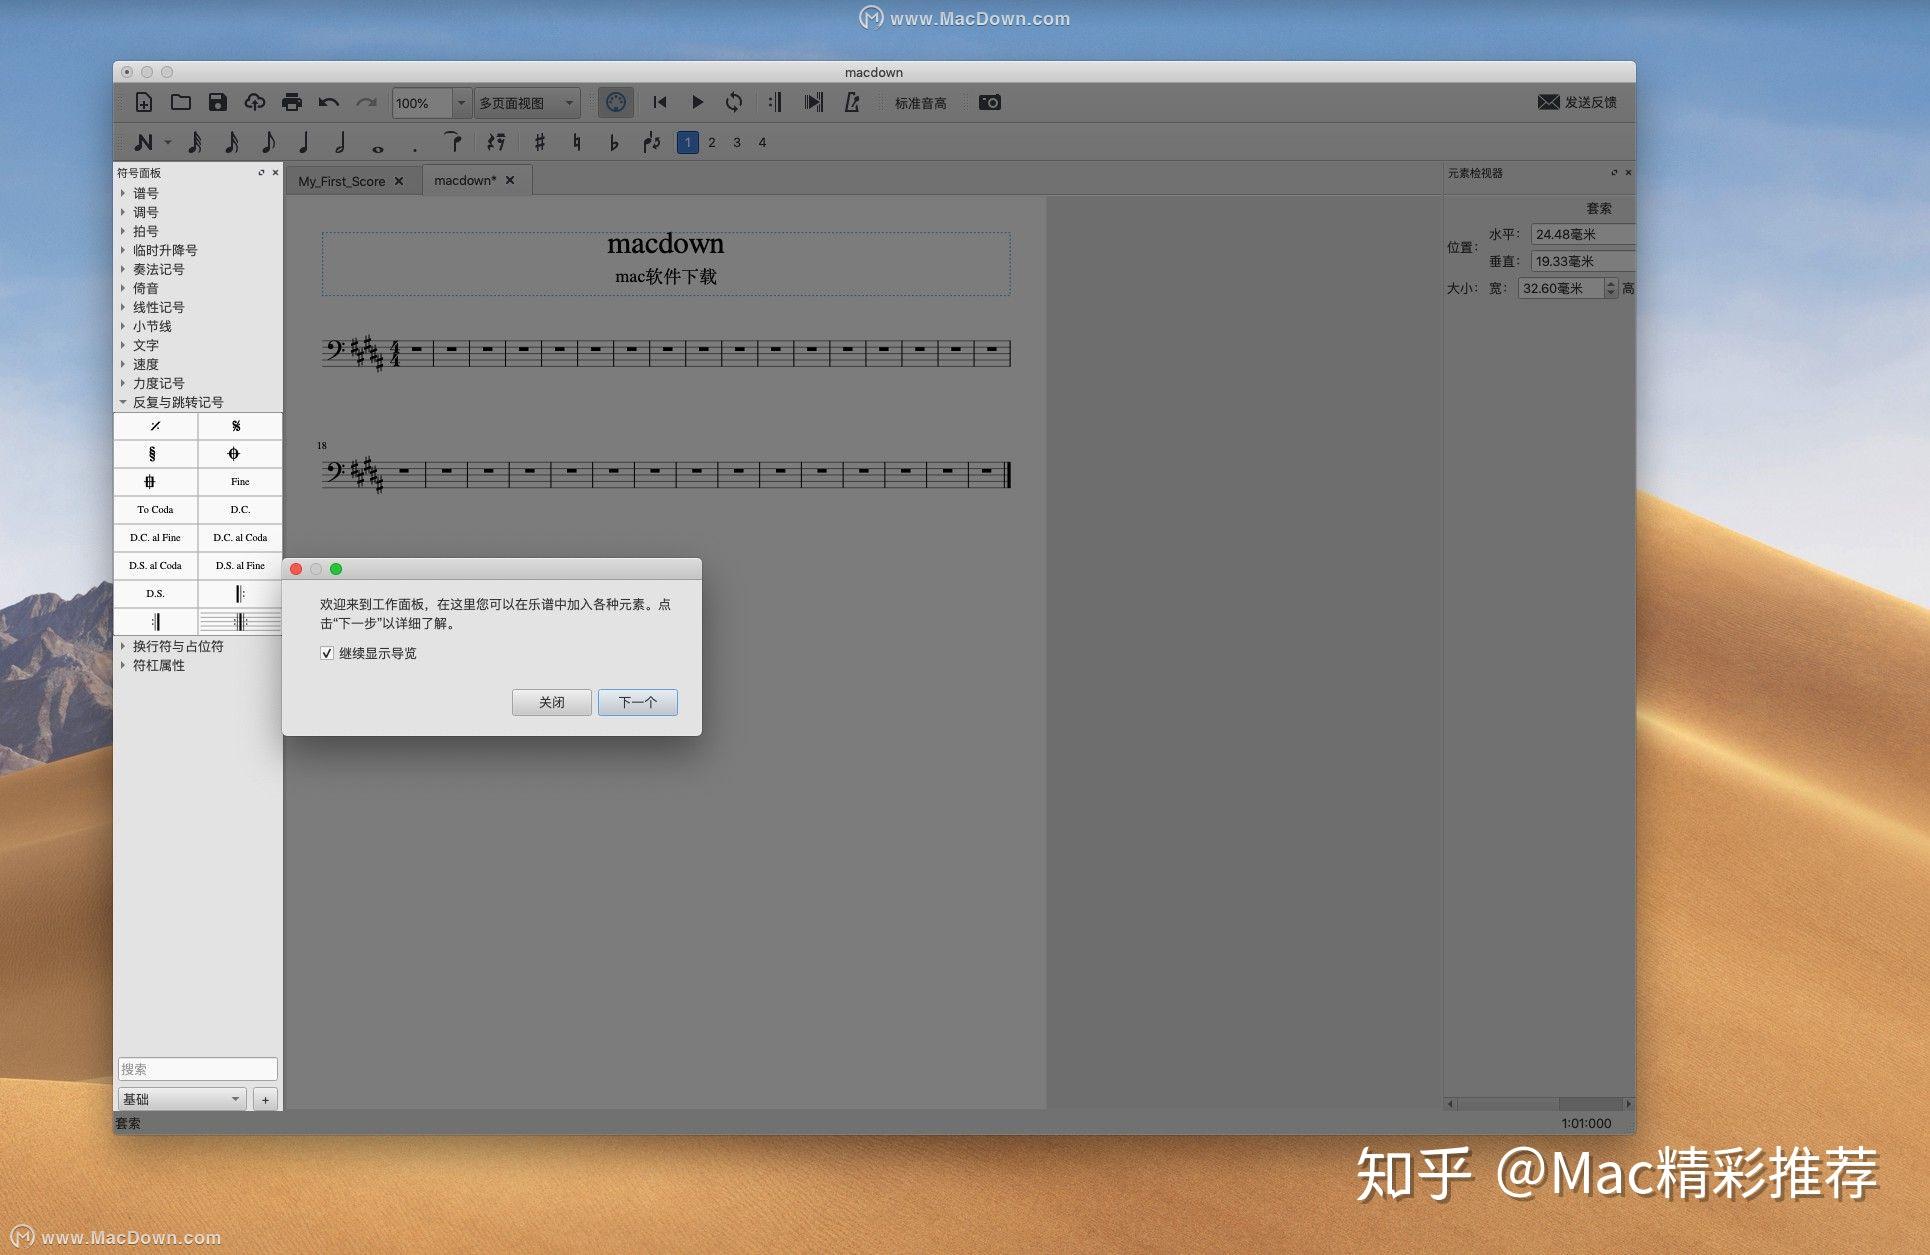Apply the natural accidental
The image size is (1930, 1255).
pos(577,142)
